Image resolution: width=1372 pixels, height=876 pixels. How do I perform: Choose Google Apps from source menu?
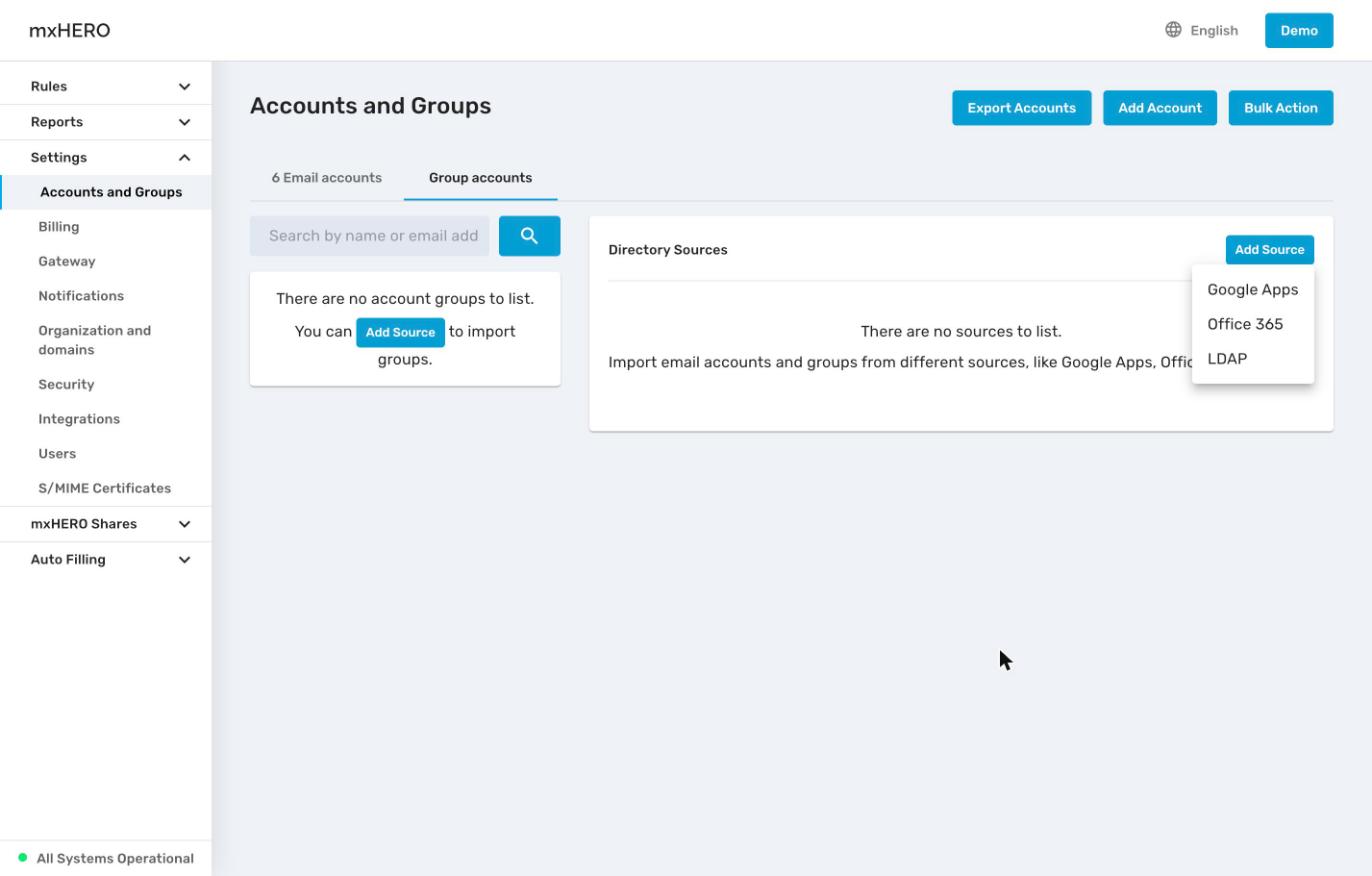[1253, 290]
